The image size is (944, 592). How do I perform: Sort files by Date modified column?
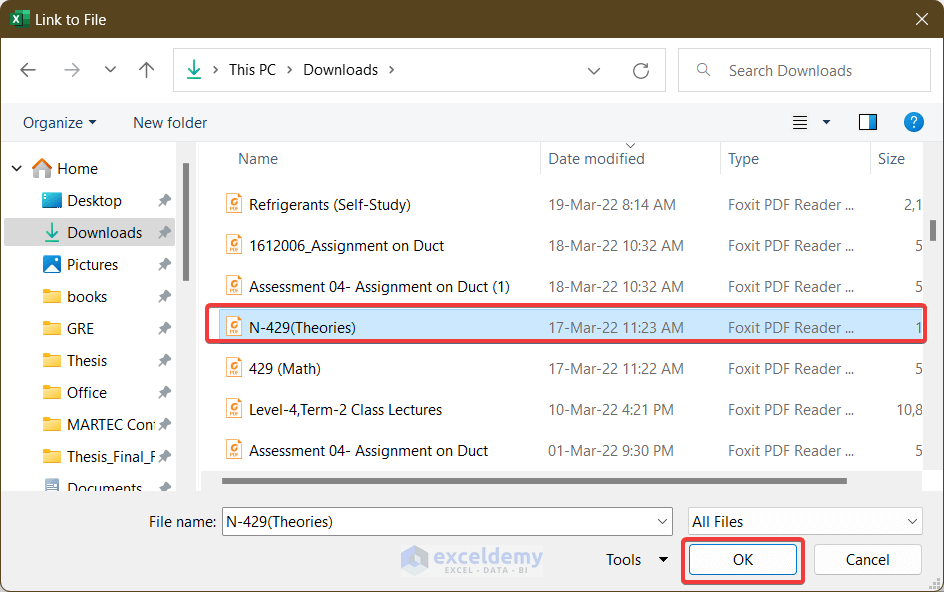pyautogui.click(x=596, y=159)
